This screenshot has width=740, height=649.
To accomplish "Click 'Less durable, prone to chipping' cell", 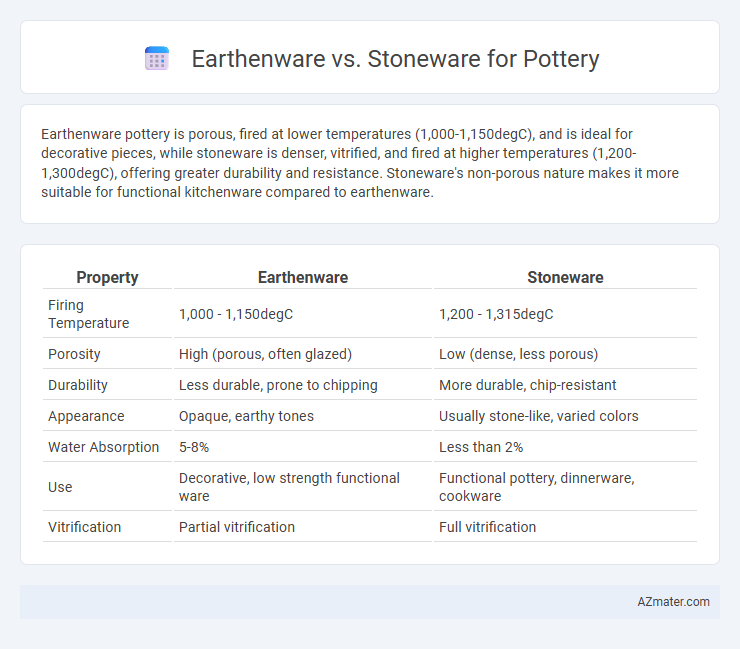I will (303, 385).
